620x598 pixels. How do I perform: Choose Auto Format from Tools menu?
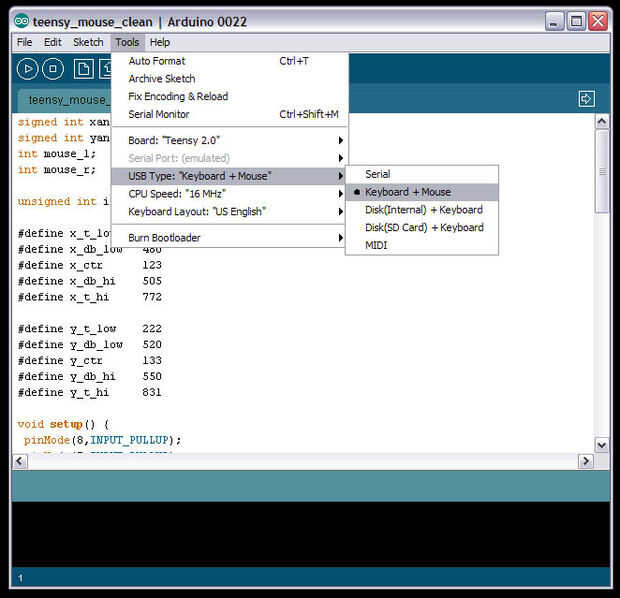(229, 61)
